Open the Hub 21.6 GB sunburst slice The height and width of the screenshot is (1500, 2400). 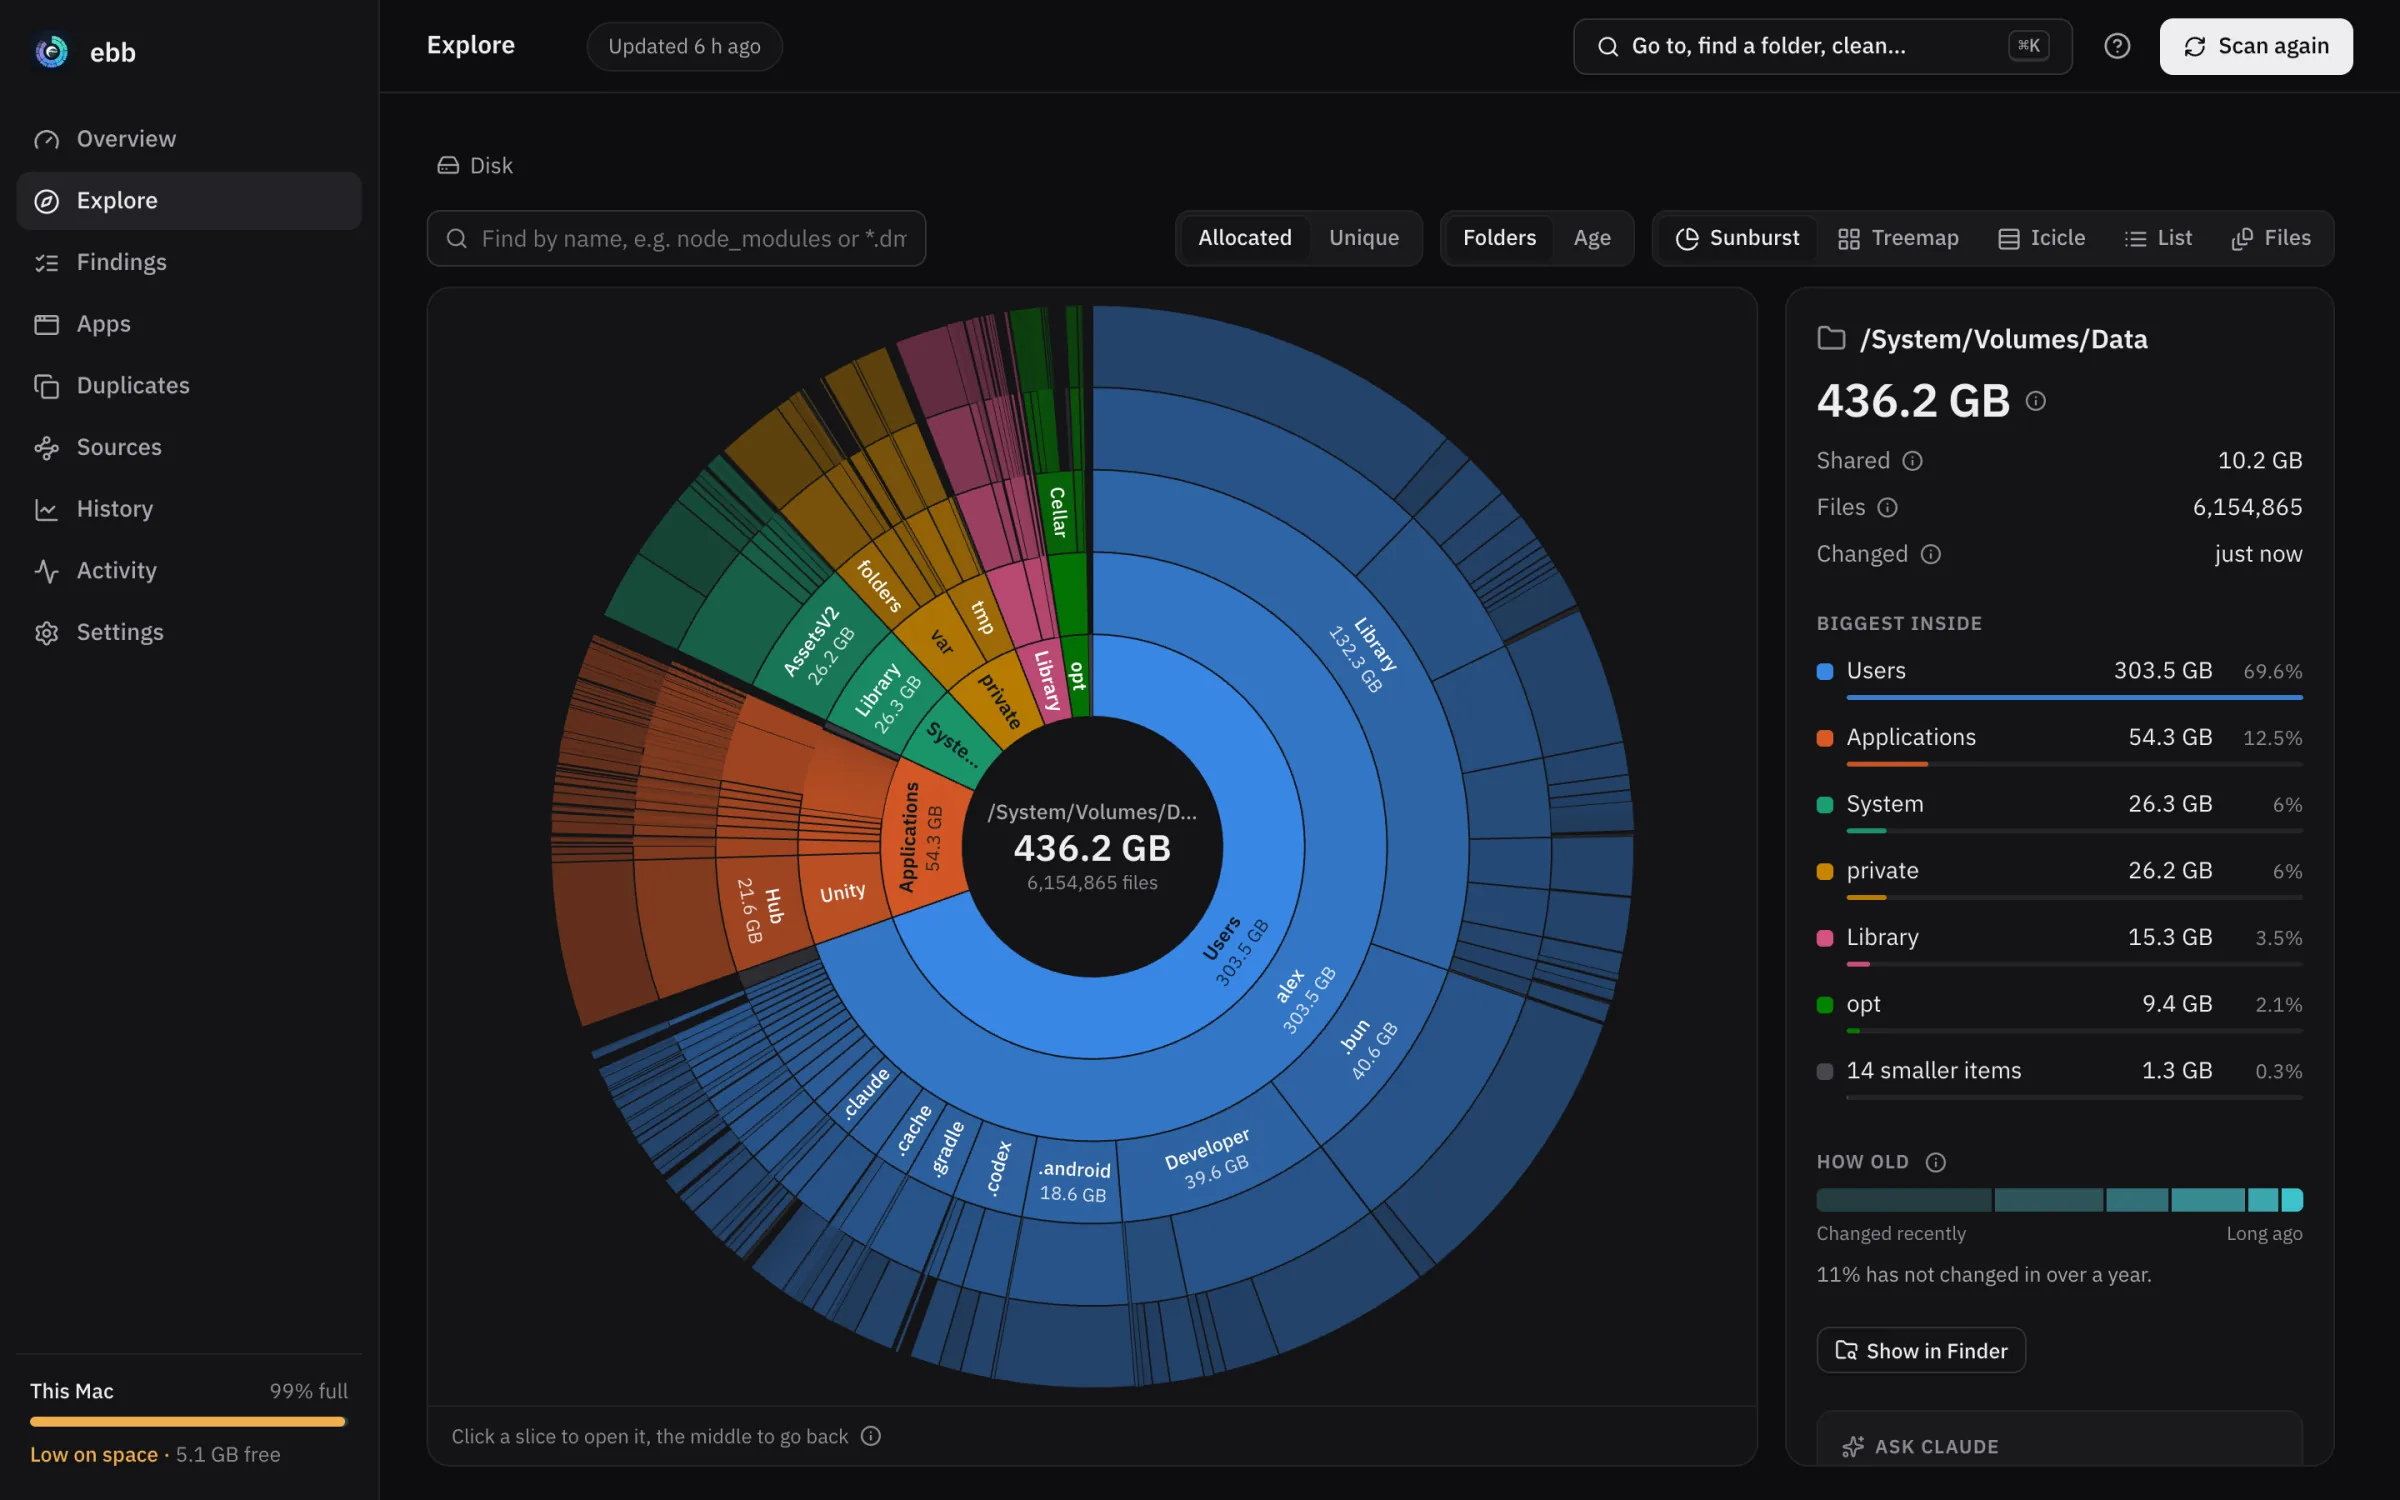760,911
